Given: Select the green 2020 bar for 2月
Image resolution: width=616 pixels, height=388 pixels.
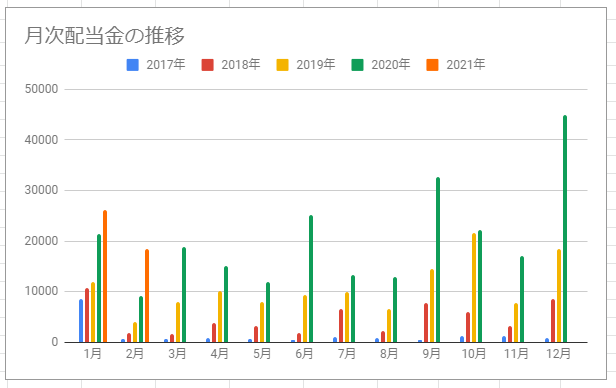Looking at the screenshot, I should (141, 319).
